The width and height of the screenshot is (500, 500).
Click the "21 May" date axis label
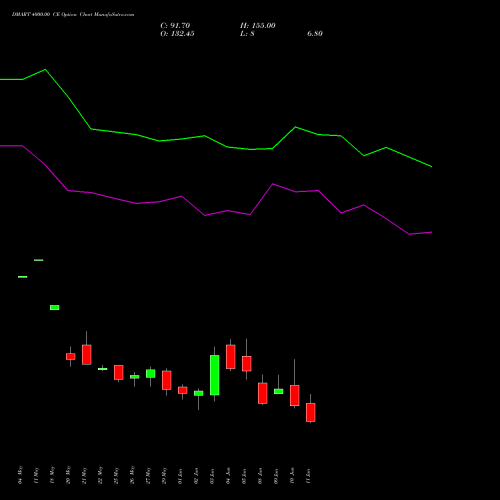click(85, 475)
